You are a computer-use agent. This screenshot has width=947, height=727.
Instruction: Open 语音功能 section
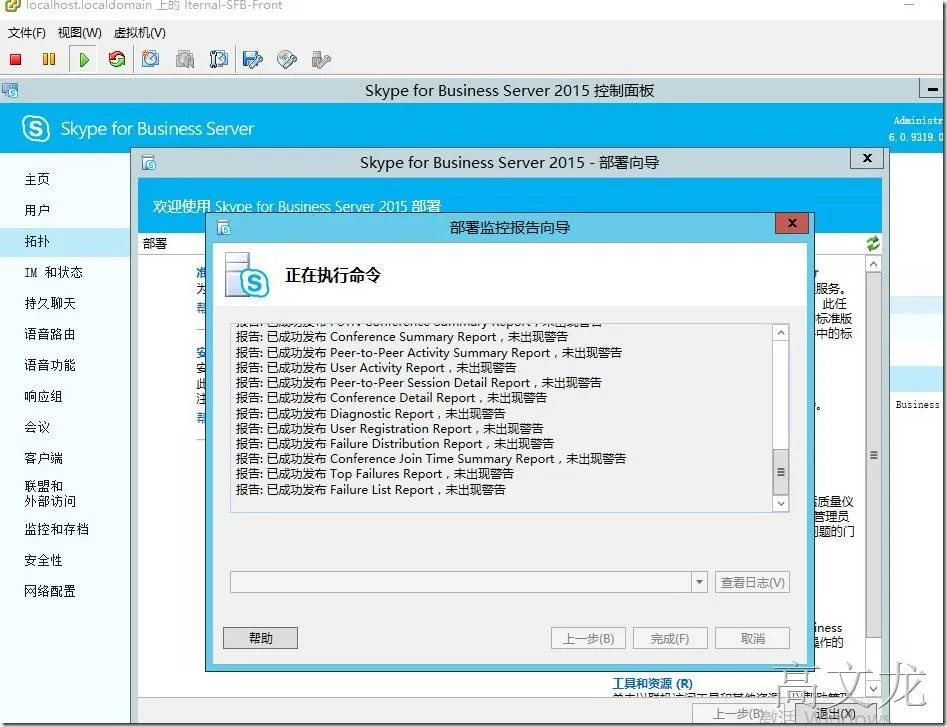[x=50, y=365]
